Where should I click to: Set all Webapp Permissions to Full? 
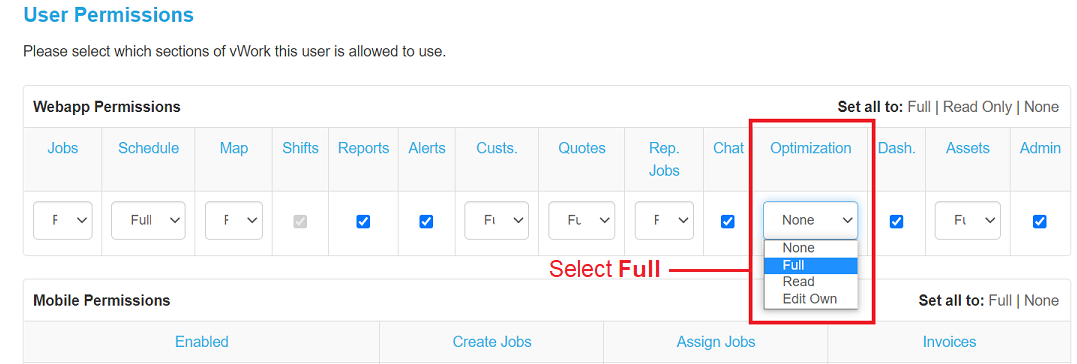[919, 107]
